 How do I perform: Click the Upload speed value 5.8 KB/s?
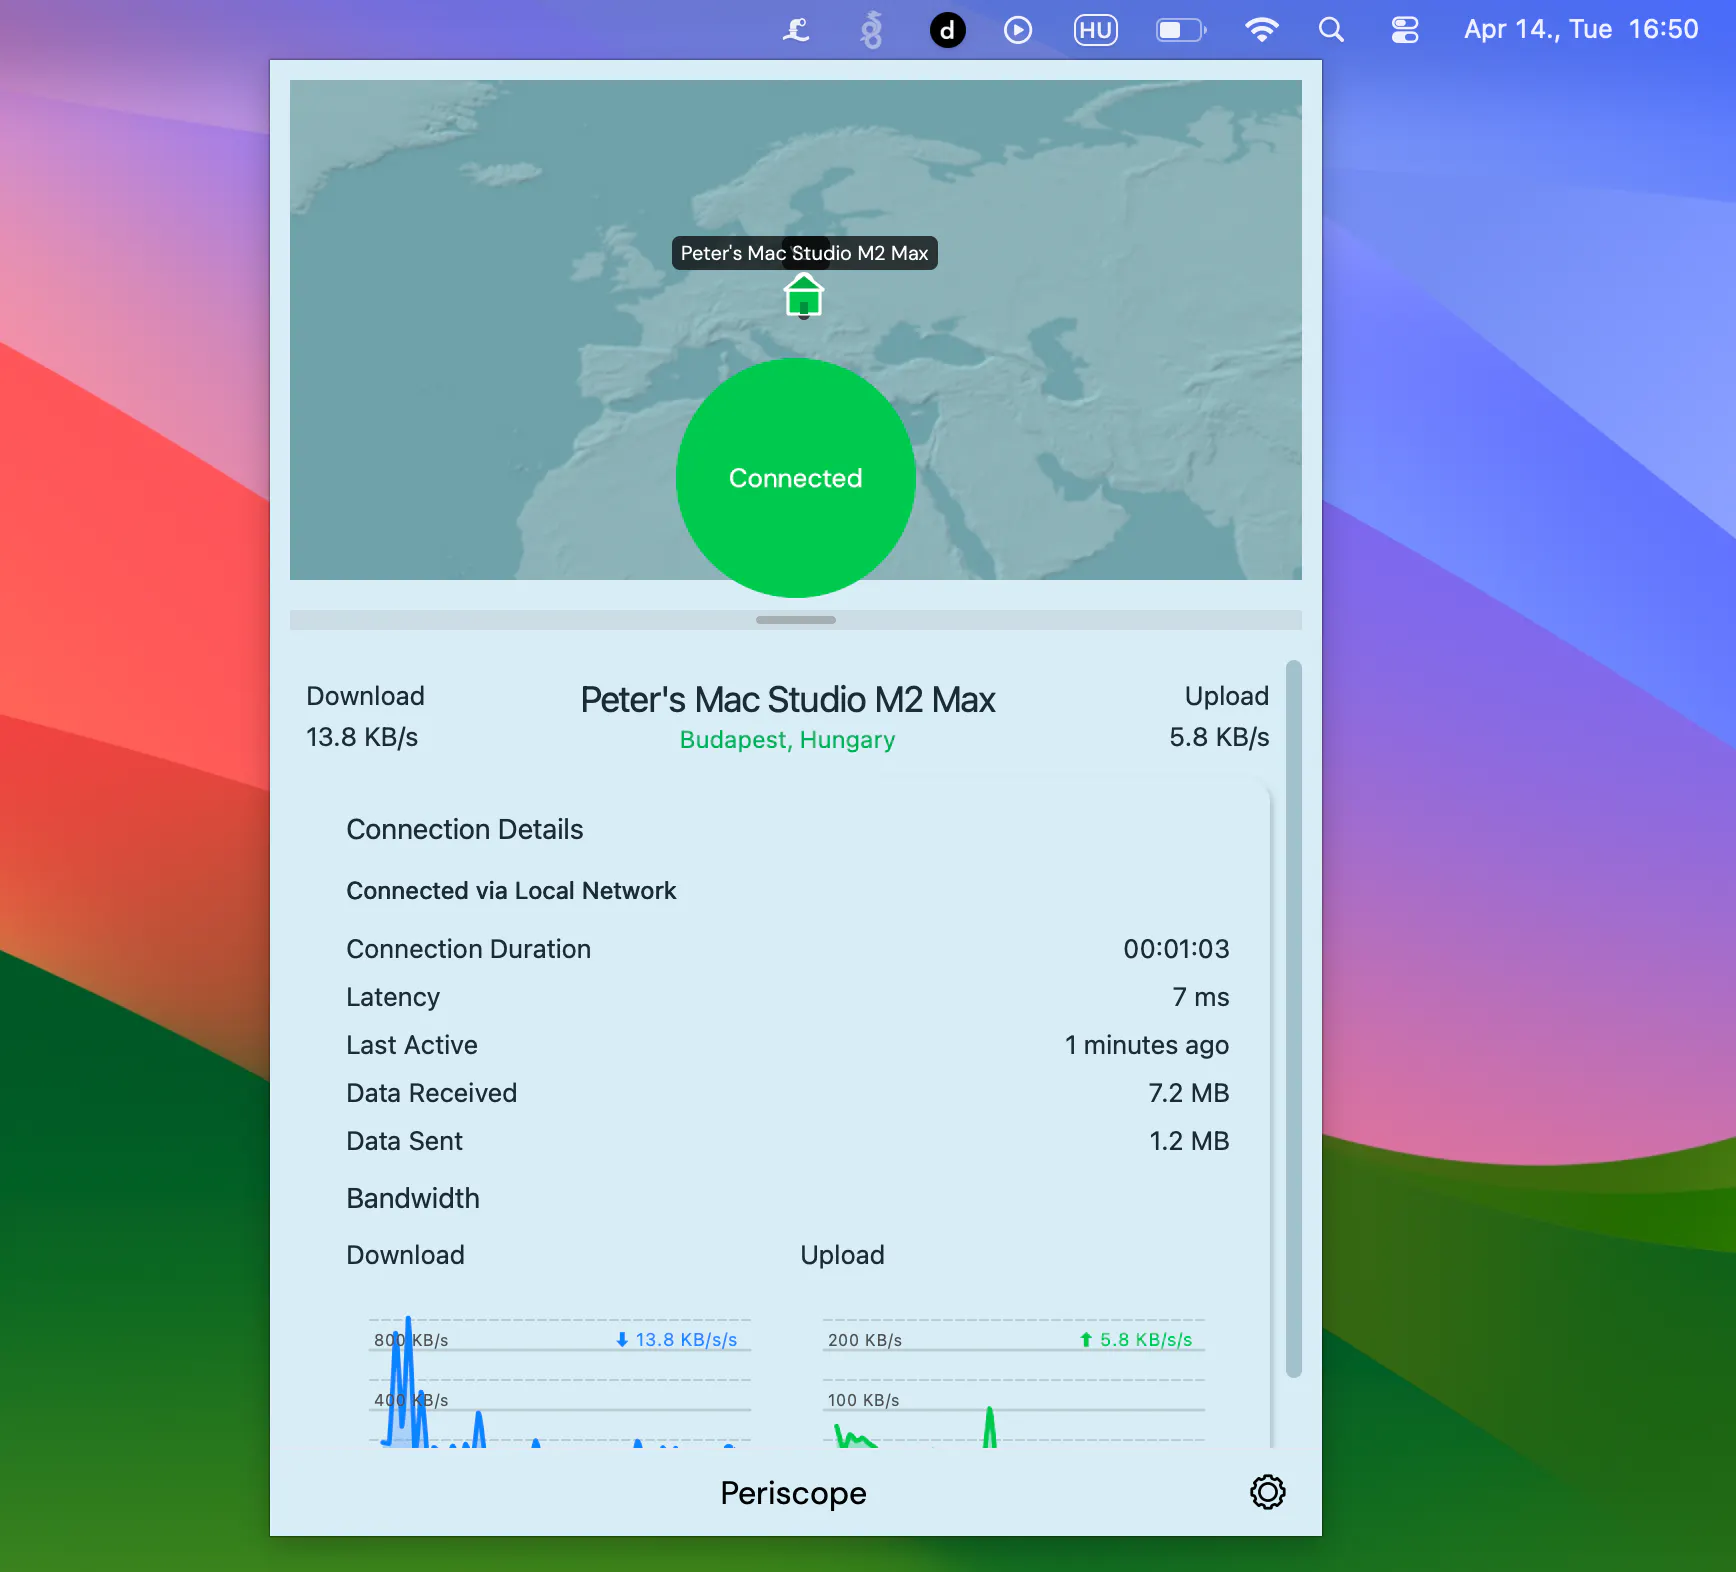click(1219, 737)
